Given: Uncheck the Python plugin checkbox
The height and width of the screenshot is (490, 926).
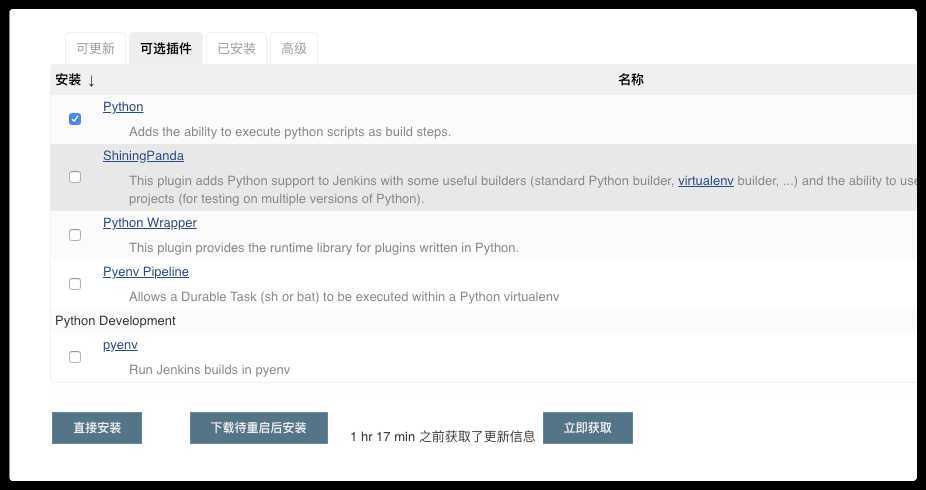Looking at the screenshot, I should pos(75,119).
